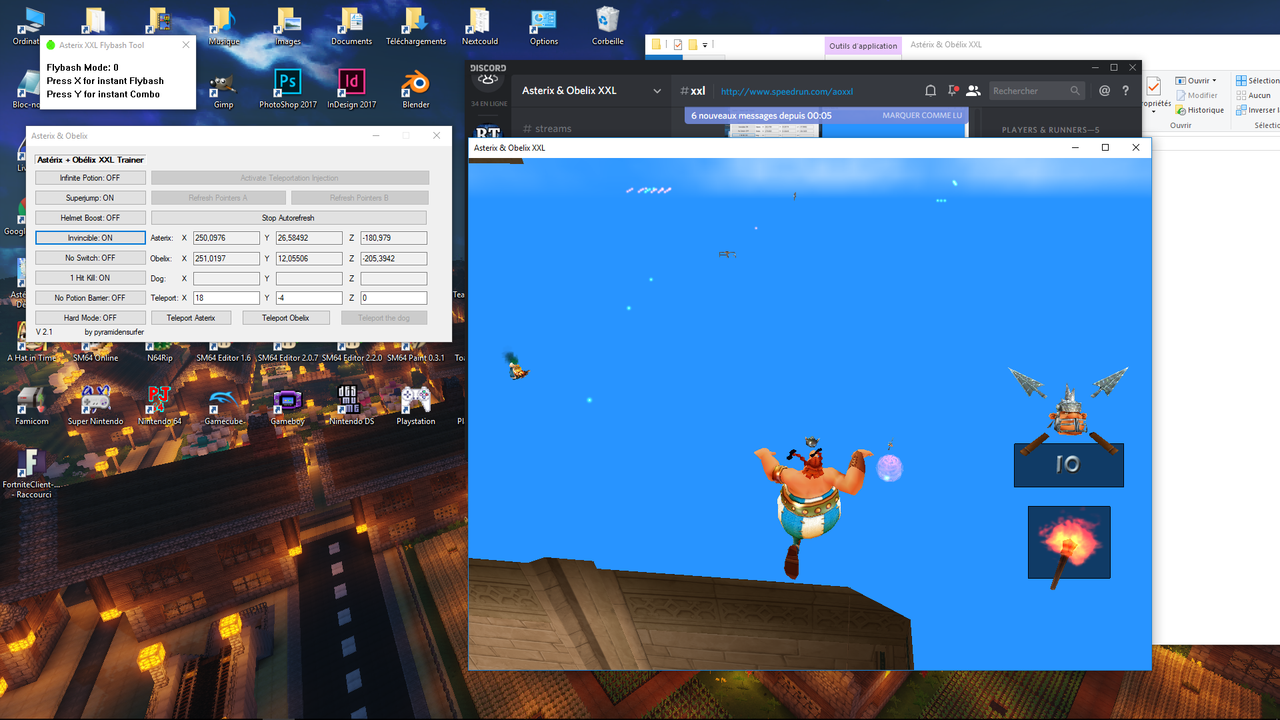Click Asterix Y coordinate value 26,58492

pos(309,238)
